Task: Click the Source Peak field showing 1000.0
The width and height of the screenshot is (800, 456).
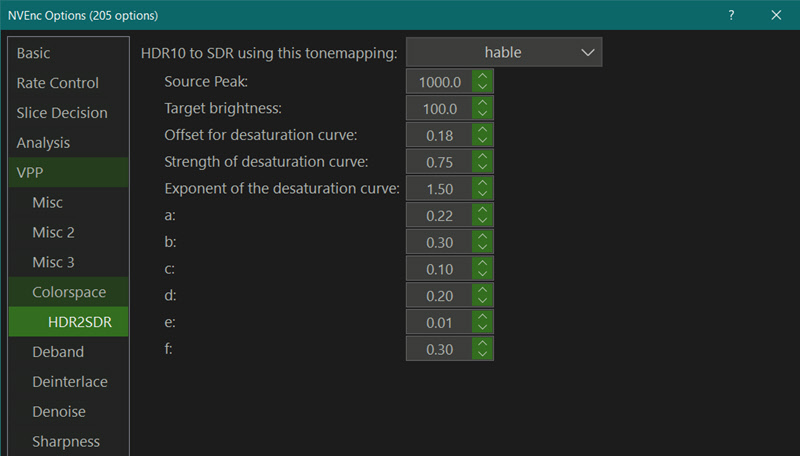Action: (439, 82)
